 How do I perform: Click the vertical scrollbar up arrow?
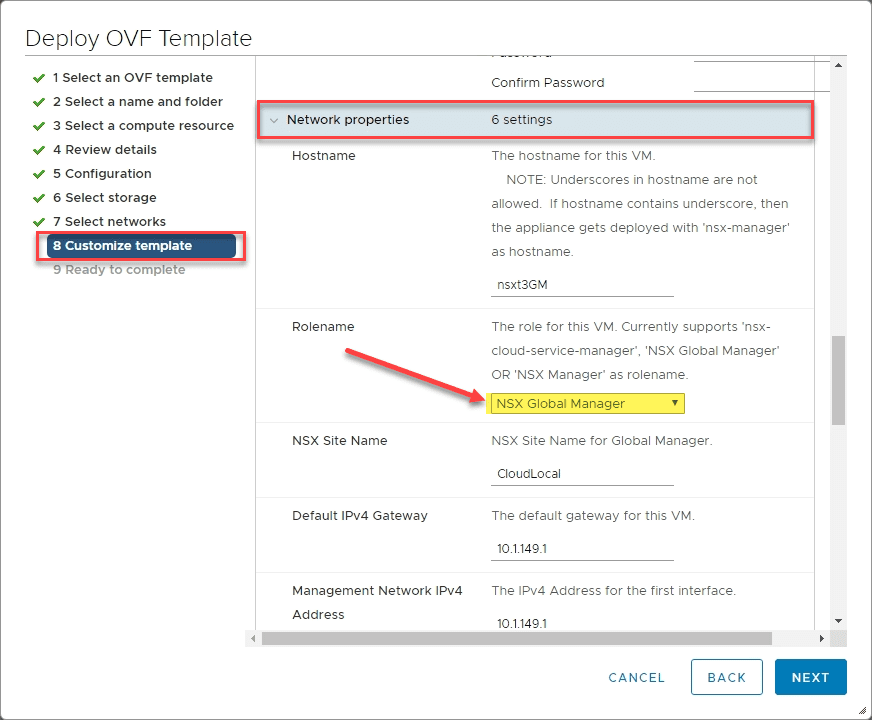coord(839,65)
